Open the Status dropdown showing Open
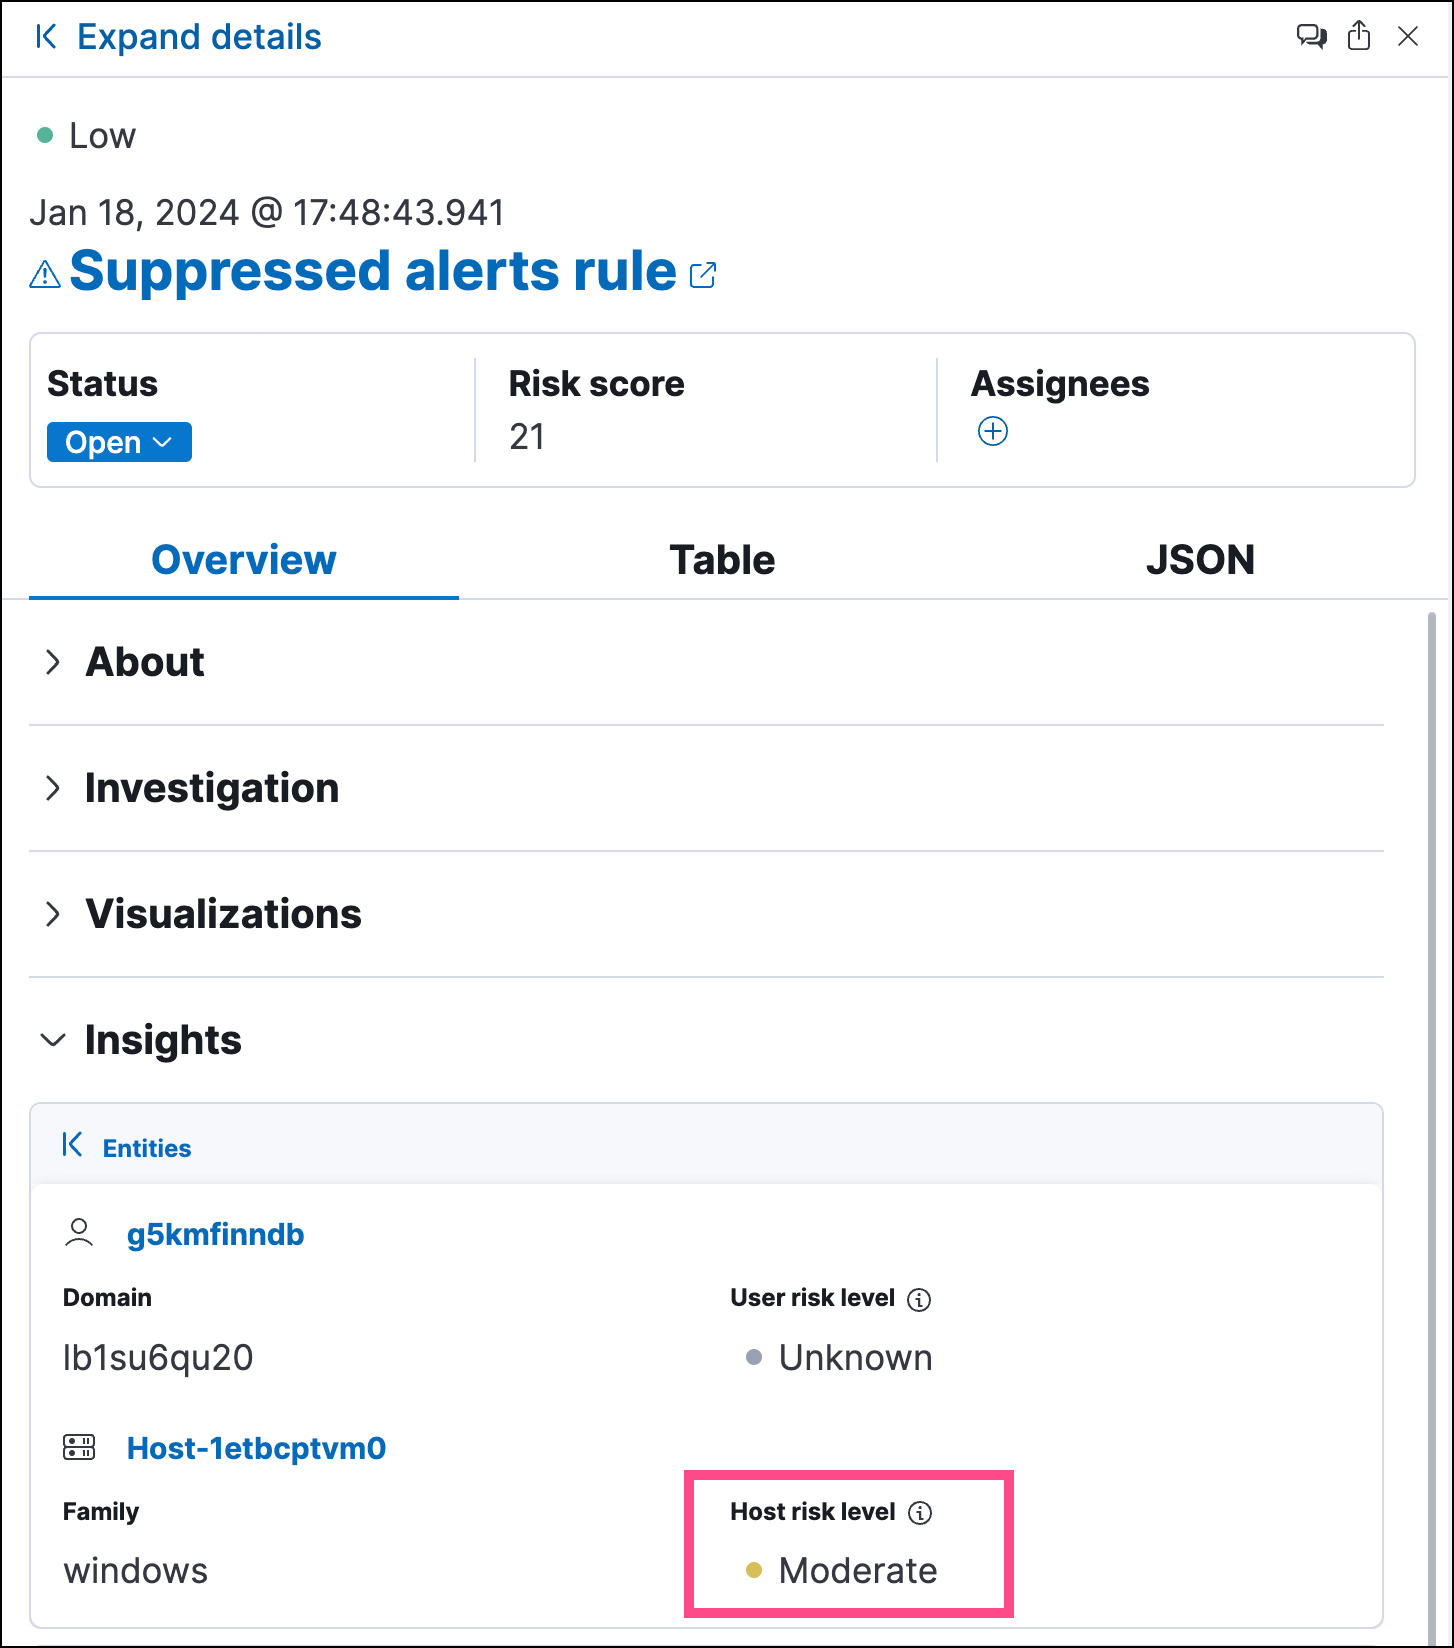Screen dimensions: 1454x1648 point(119,442)
